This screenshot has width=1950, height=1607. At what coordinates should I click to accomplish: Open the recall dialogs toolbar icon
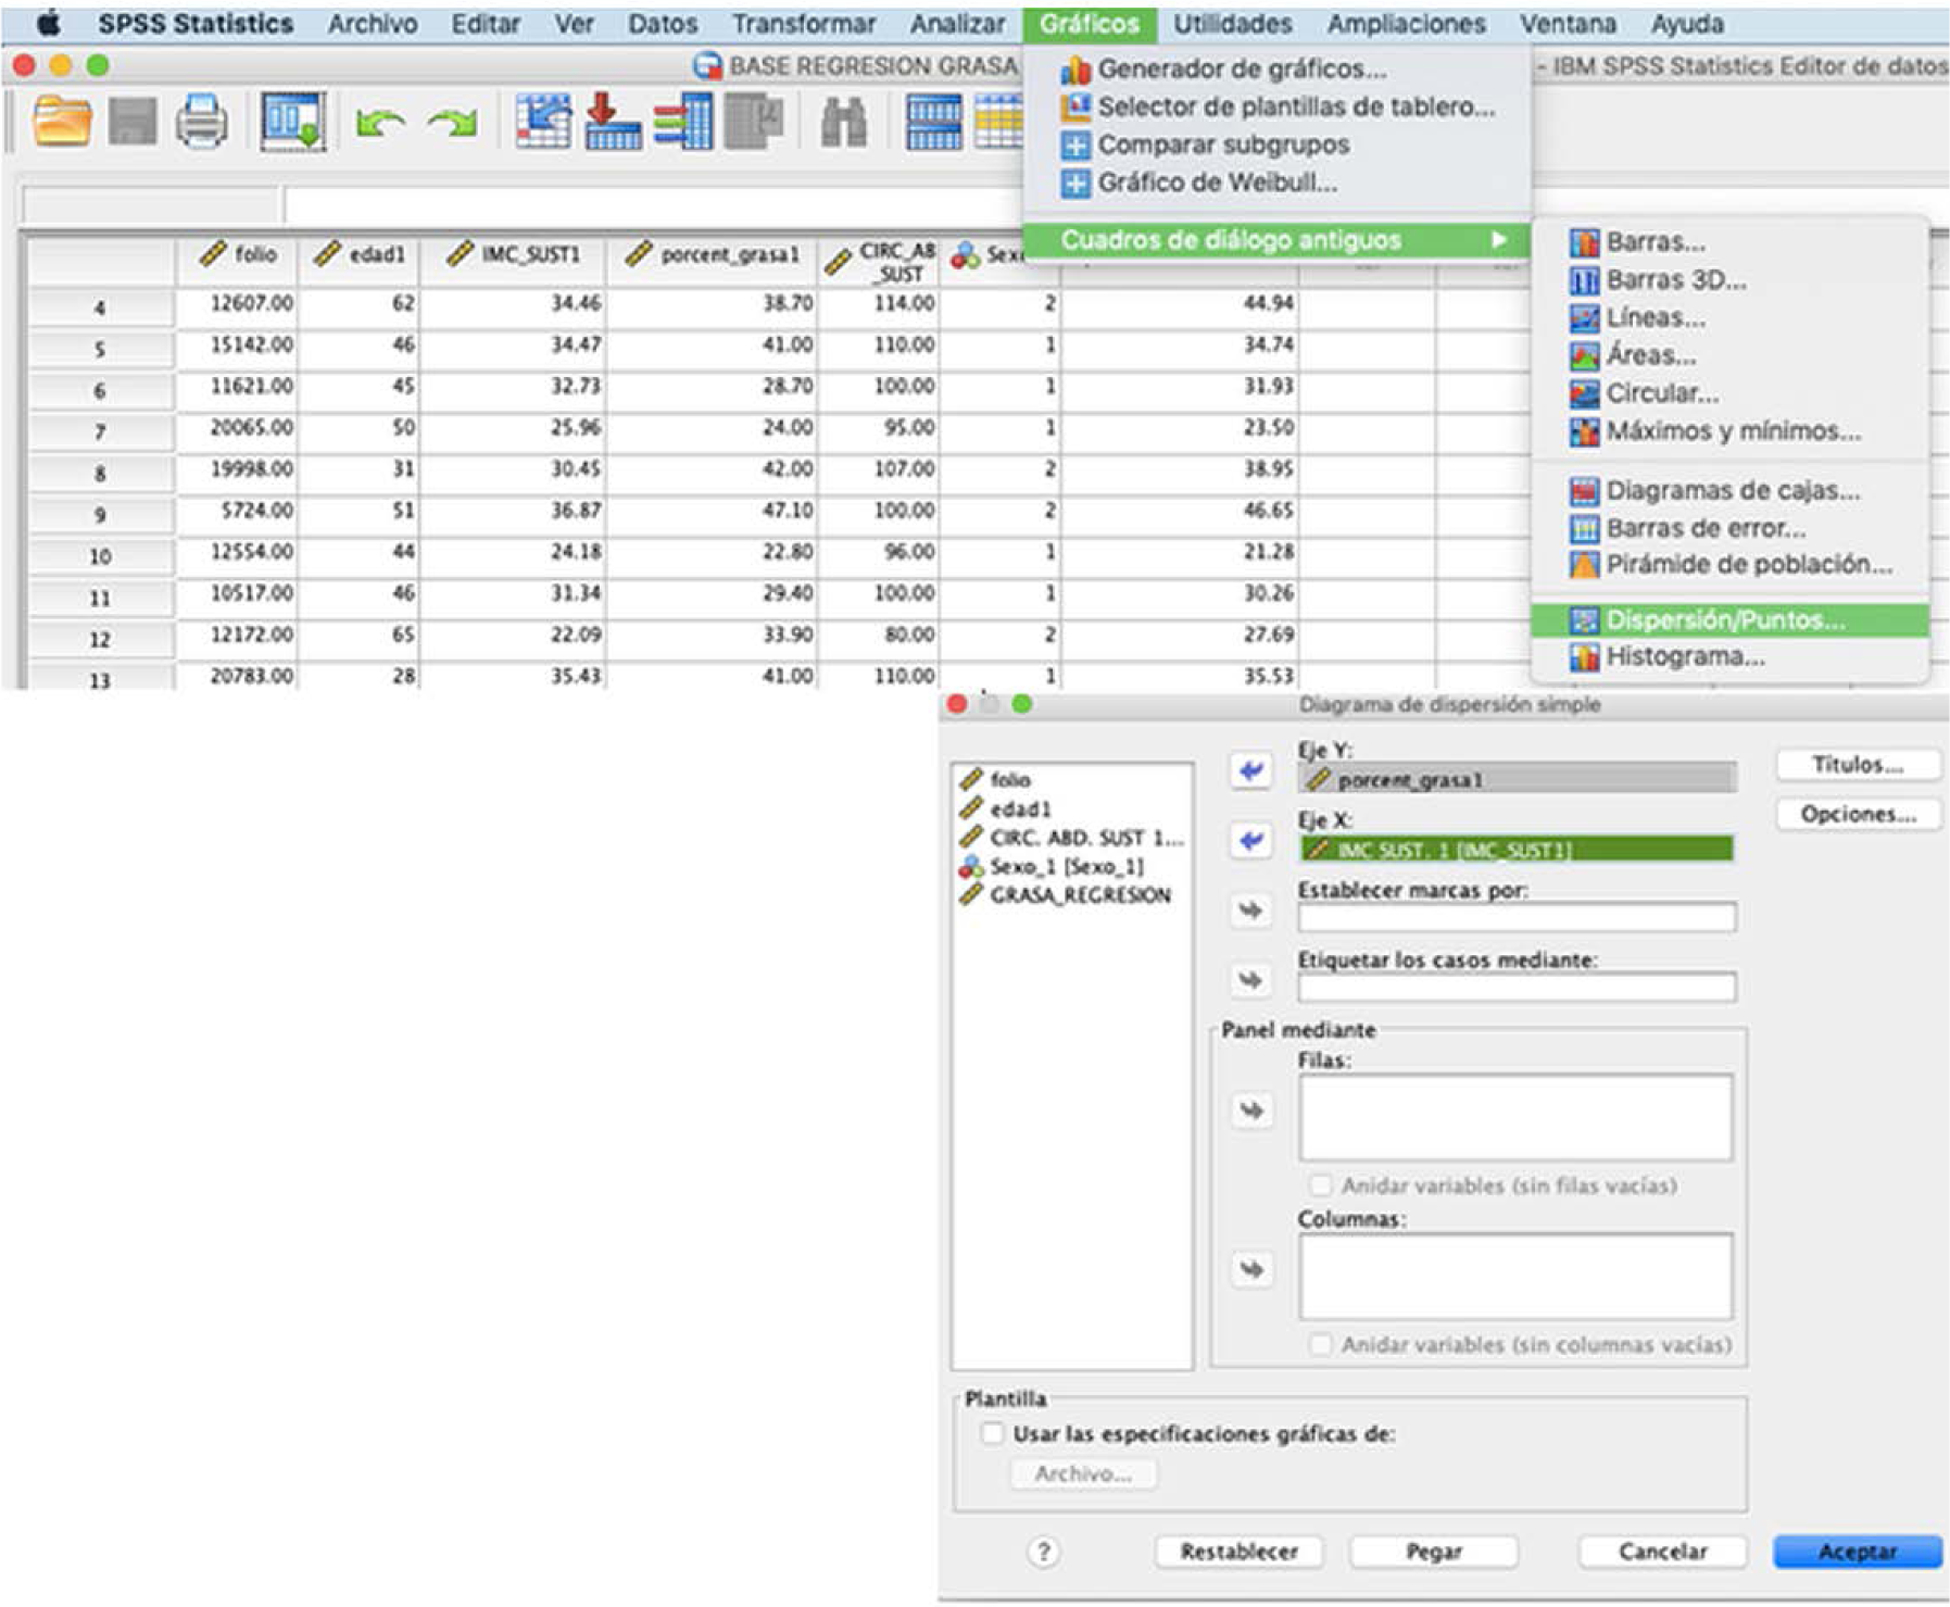point(293,122)
